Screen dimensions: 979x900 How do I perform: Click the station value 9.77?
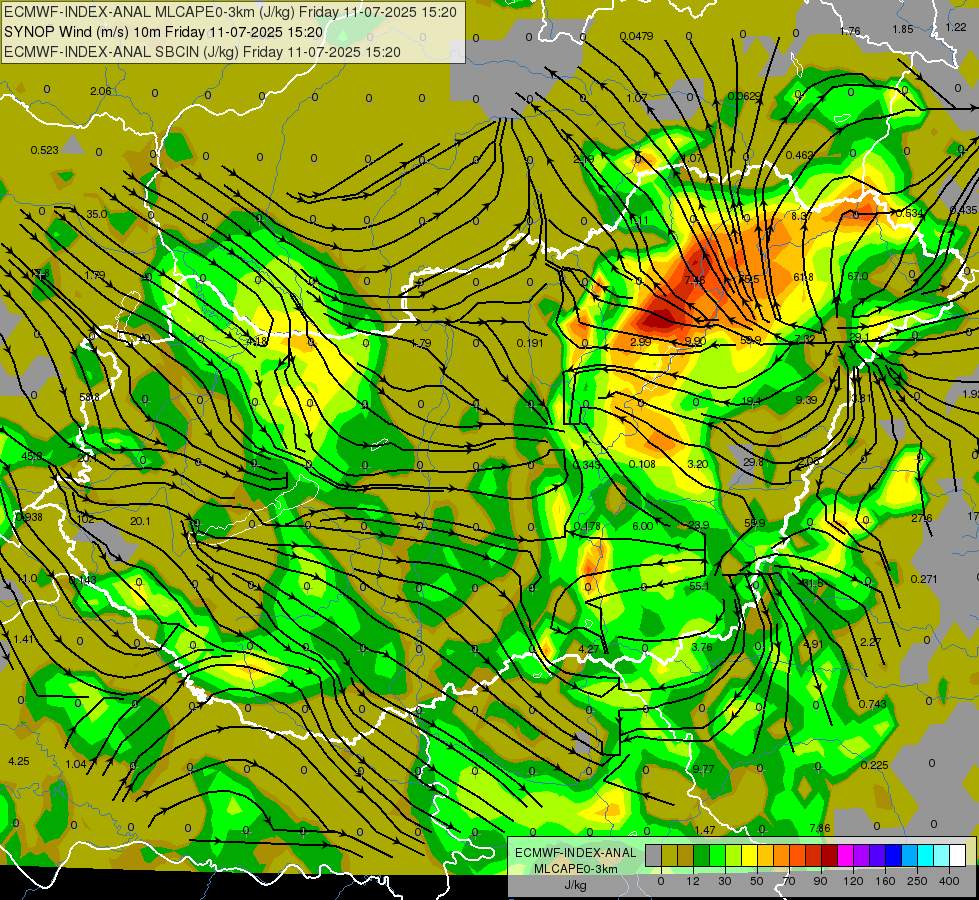[x=703, y=769]
